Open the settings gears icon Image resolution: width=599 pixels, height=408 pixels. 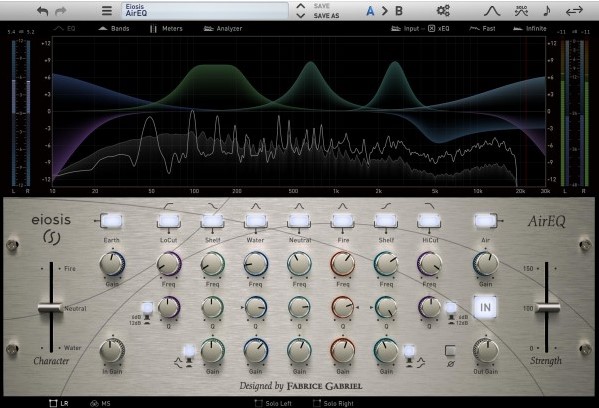coord(443,11)
